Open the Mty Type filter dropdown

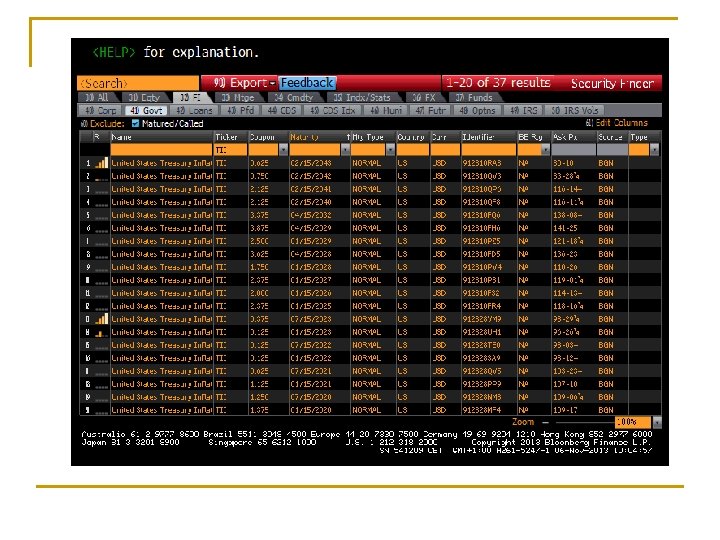390,150
